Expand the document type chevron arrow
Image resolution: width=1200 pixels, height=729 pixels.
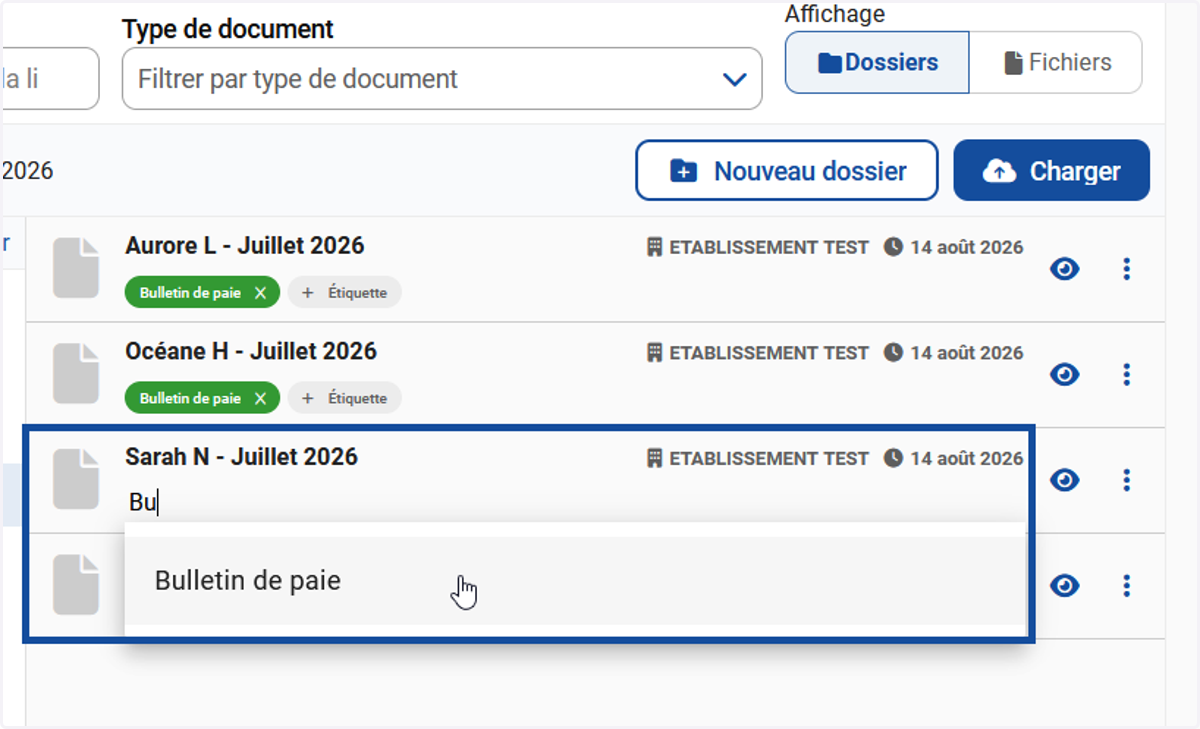point(735,79)
